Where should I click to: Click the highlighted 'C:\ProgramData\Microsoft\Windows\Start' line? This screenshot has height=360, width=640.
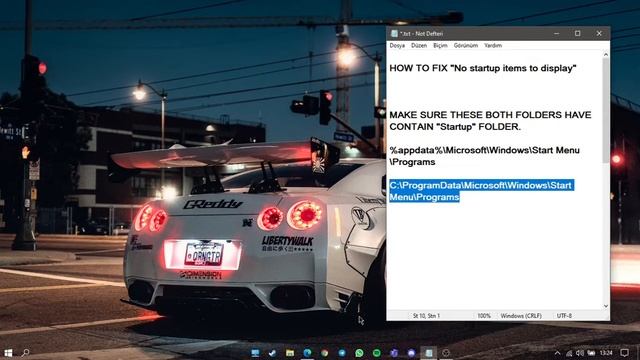pyautogui.click(x=482, y=185)
